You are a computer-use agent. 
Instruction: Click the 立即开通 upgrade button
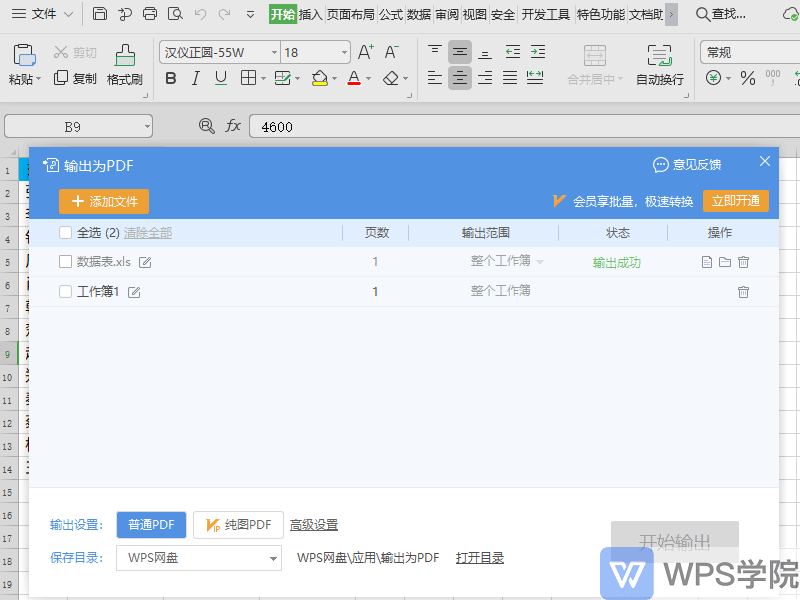pyautogui.click(x=736, y=200)
